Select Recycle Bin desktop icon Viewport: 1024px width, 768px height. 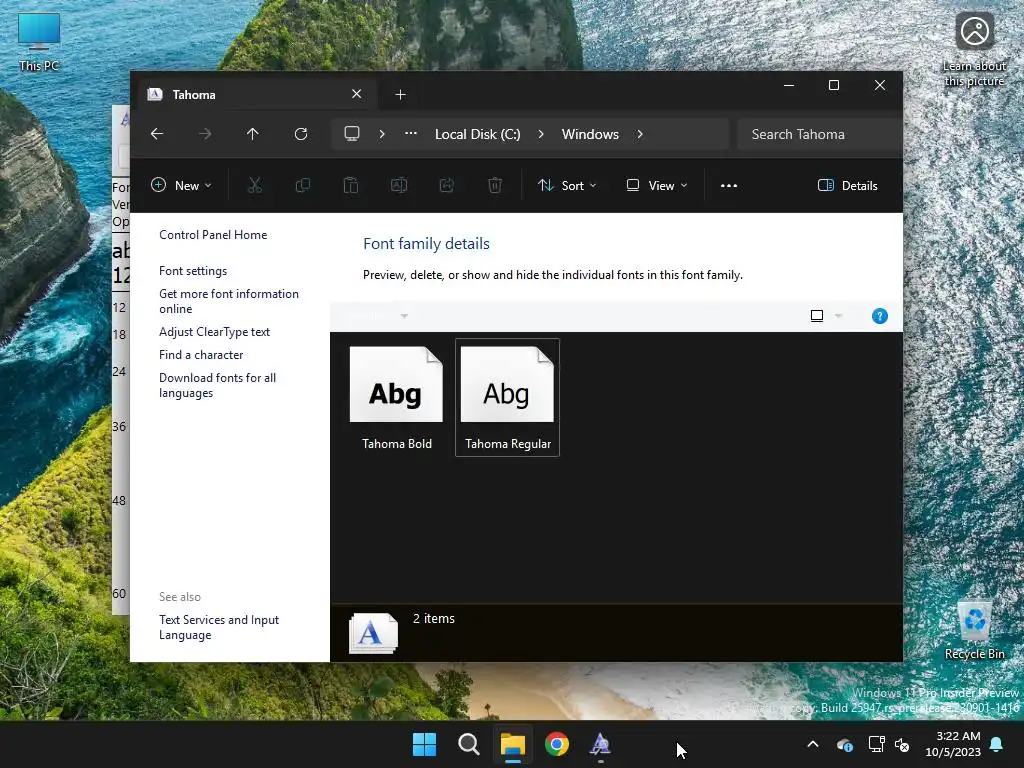click(974, 630)
